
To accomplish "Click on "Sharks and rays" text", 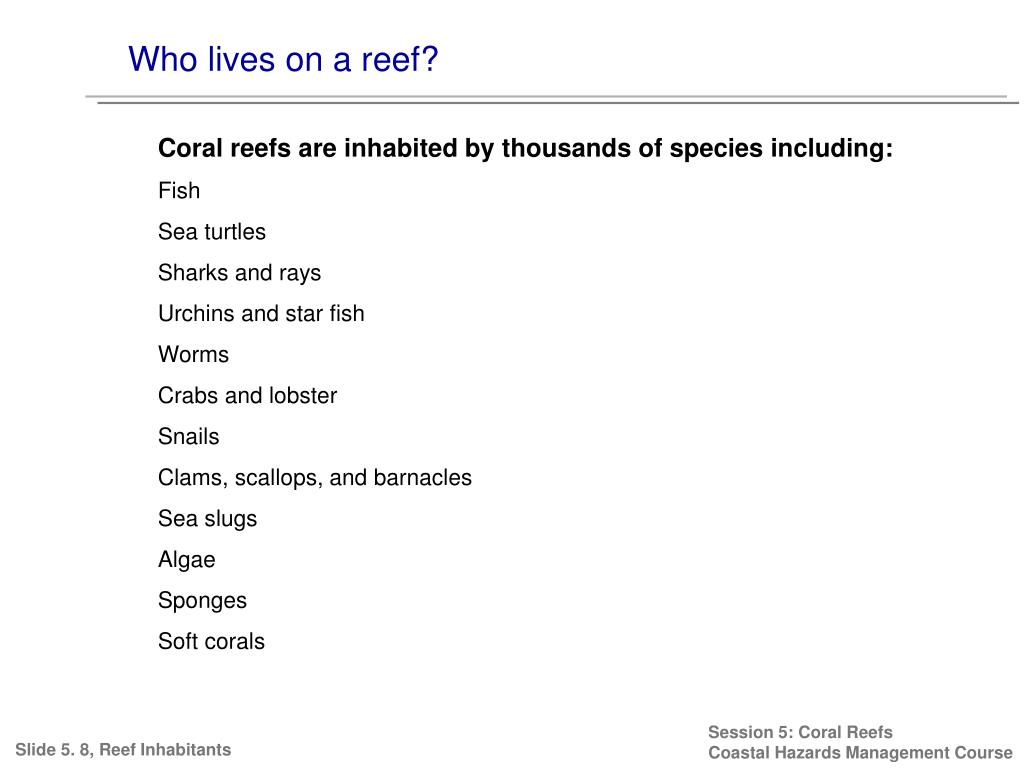I will point(239,273).
